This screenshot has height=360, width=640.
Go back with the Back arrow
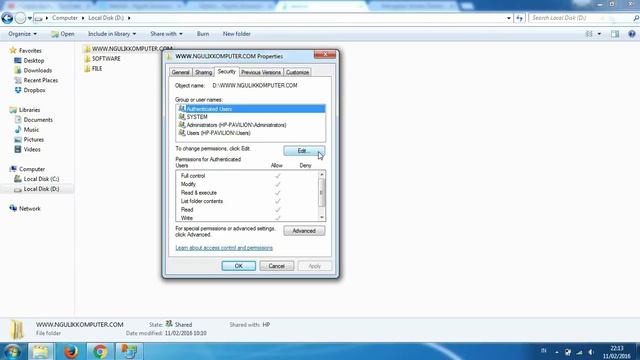(7, 18)
